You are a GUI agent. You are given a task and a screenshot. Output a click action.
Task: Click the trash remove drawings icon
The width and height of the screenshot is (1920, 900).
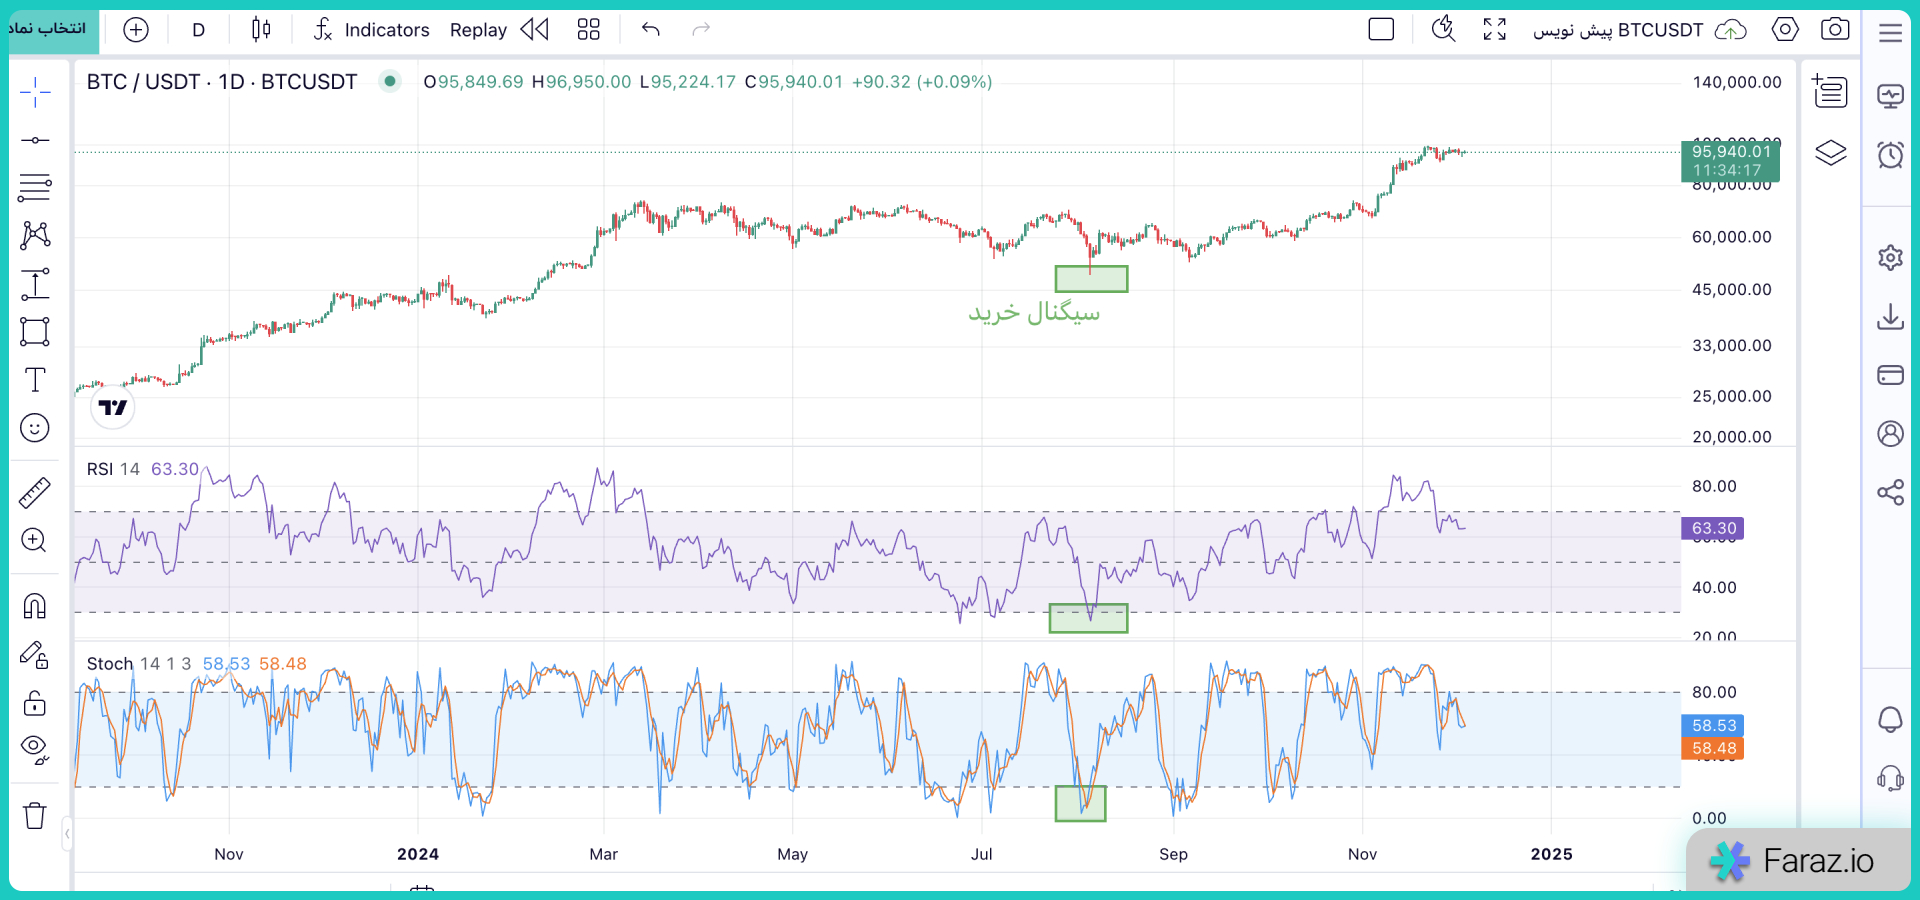[35, 816]
